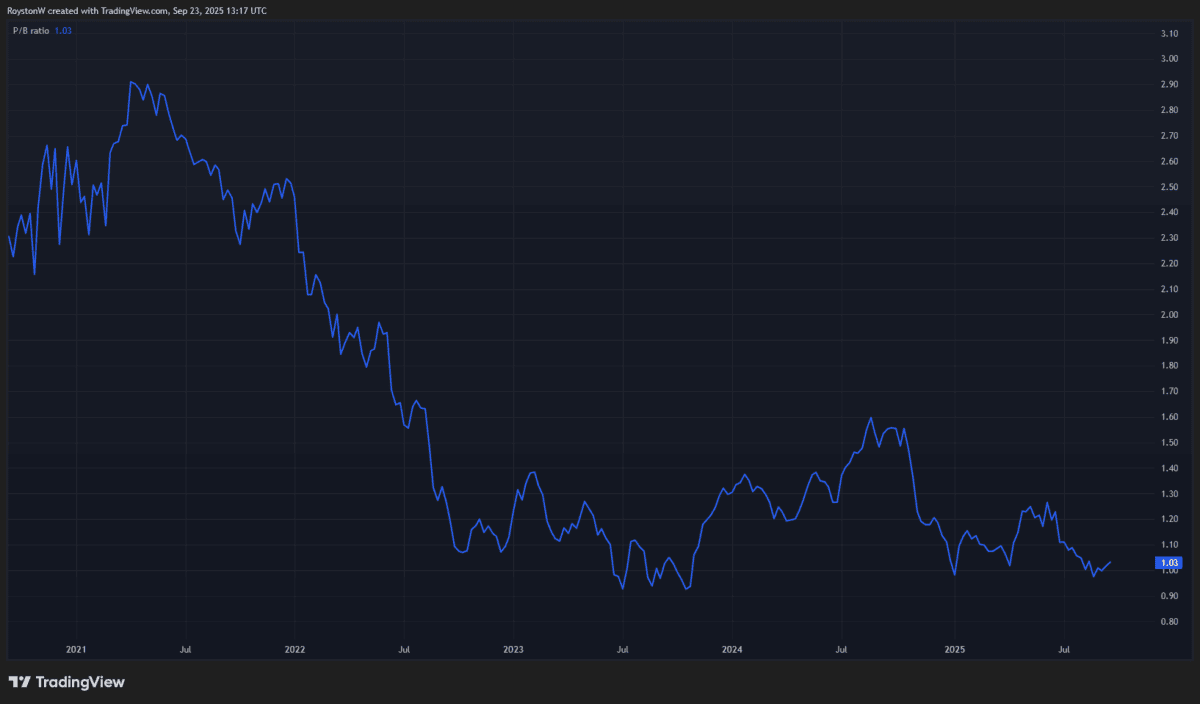Screen dimensions: 1200x704
Task: Click the 2.00 price scale label
Action: click(x=1169, y=315)
